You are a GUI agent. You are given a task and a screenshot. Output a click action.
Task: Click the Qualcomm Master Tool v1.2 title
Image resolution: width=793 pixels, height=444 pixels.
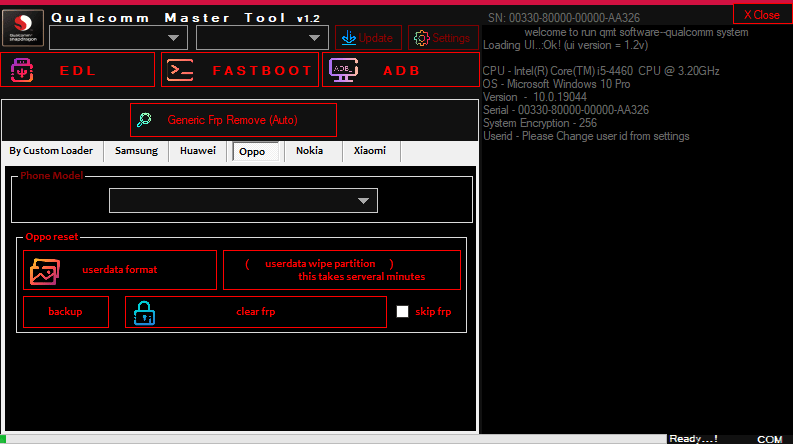click(x=186, y=18)
